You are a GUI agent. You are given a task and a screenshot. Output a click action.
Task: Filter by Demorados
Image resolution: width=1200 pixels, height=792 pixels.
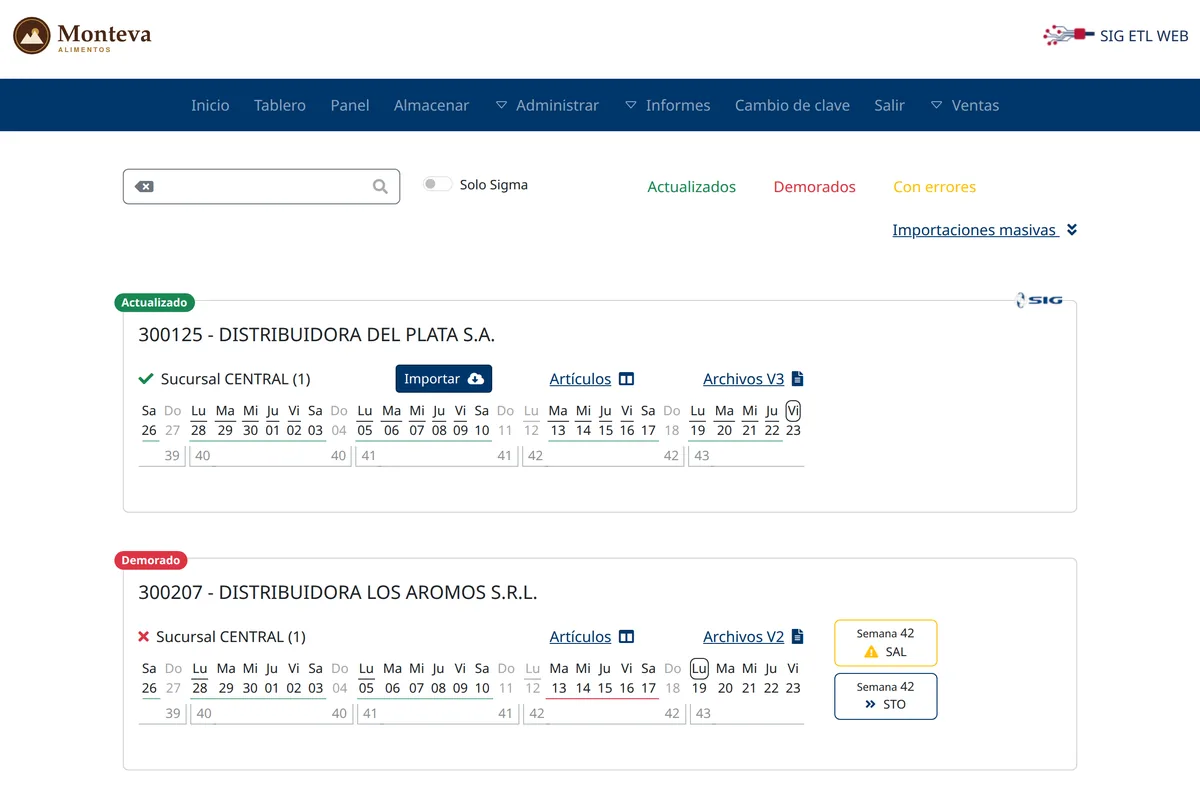pyautogui.click(x=815, y=187)
